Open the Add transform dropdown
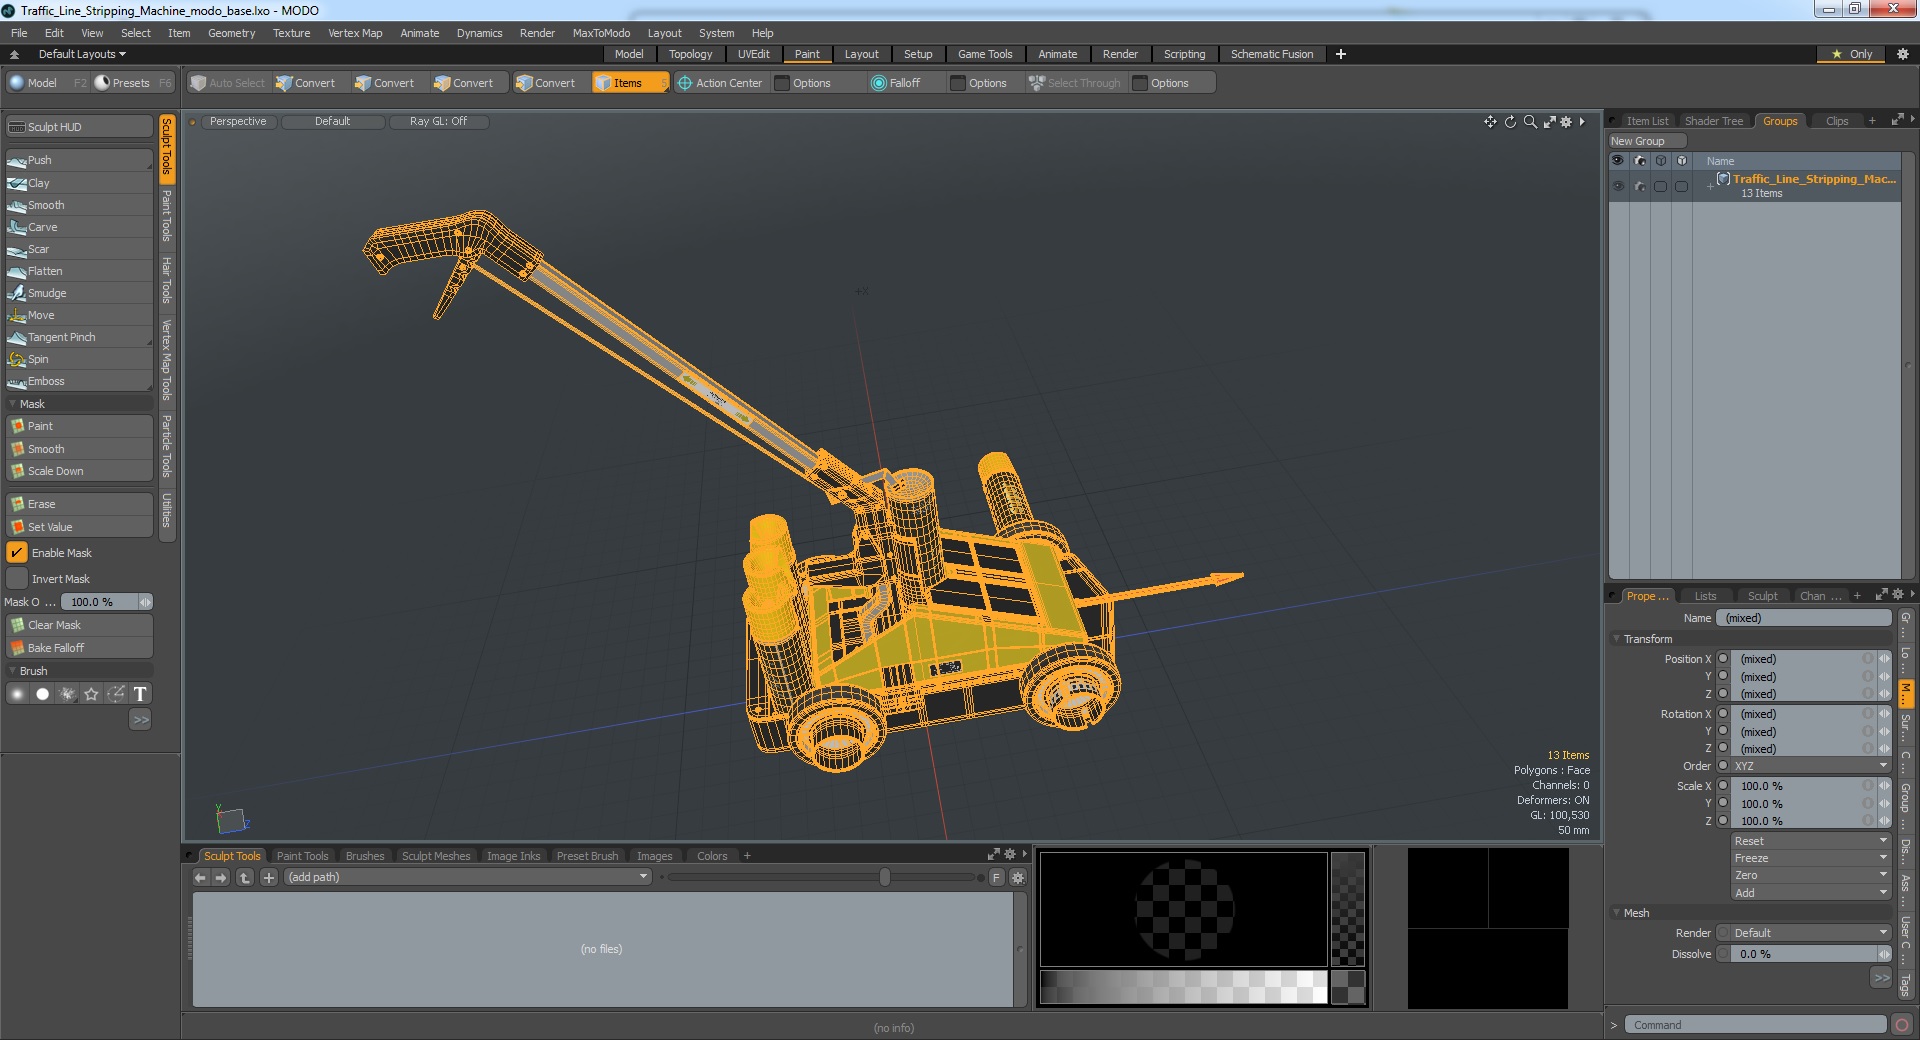The height and width of the screenshot is (1040, 1920). [x=1810, y=893]
